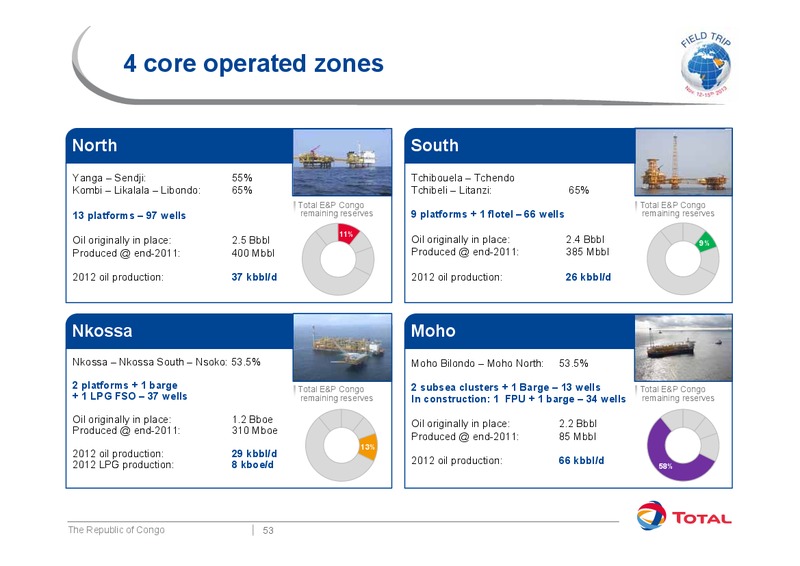
Task: Click 'Yanga – Sendji:' label
Action: 109,178
